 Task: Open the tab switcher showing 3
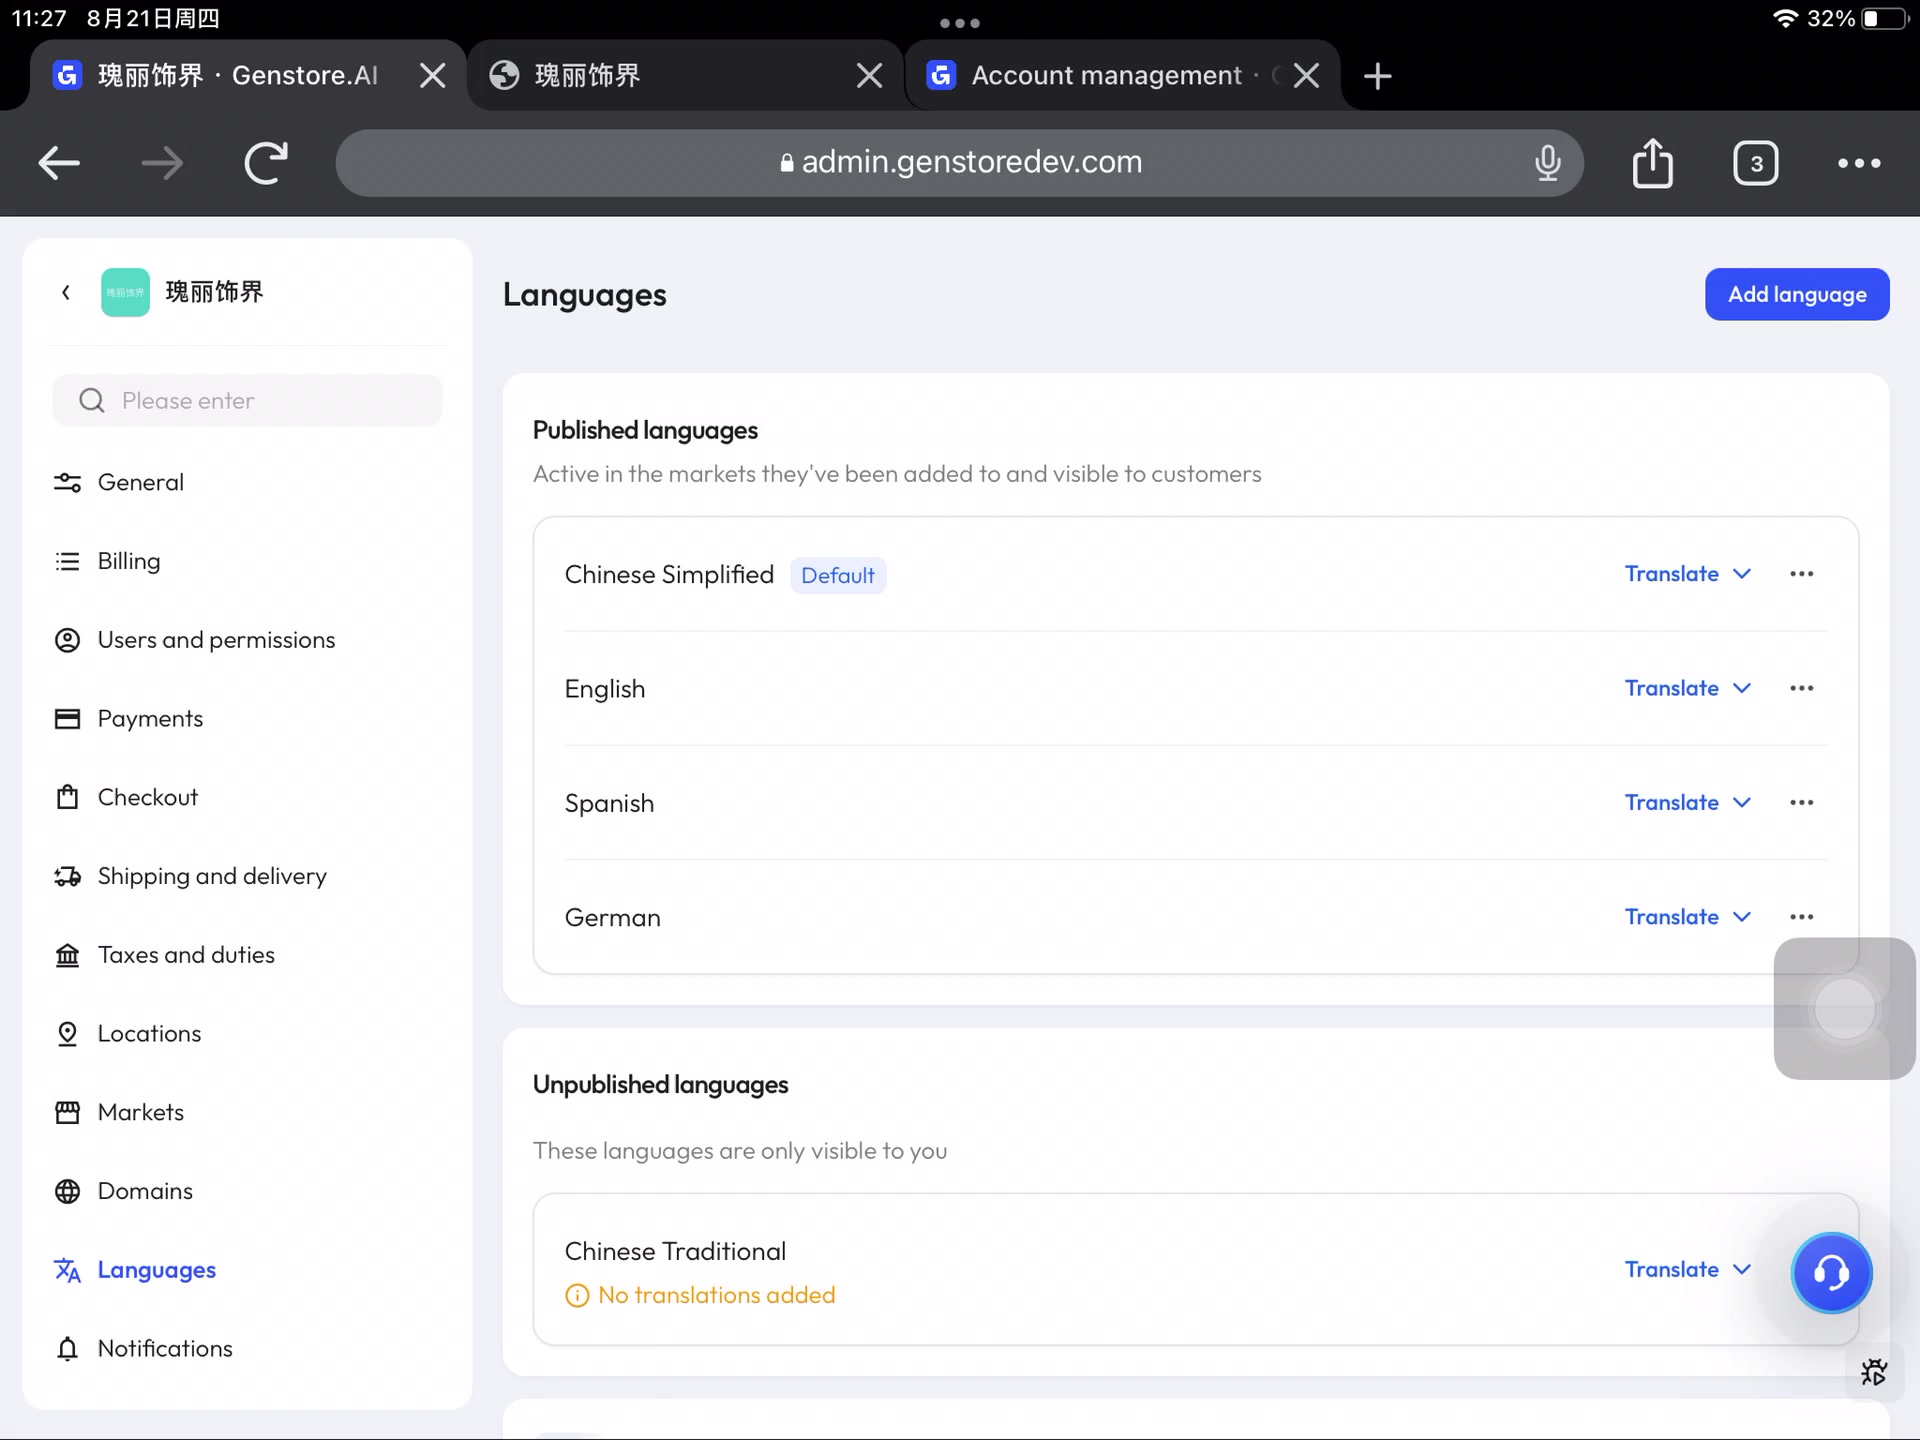(1755, 163)
